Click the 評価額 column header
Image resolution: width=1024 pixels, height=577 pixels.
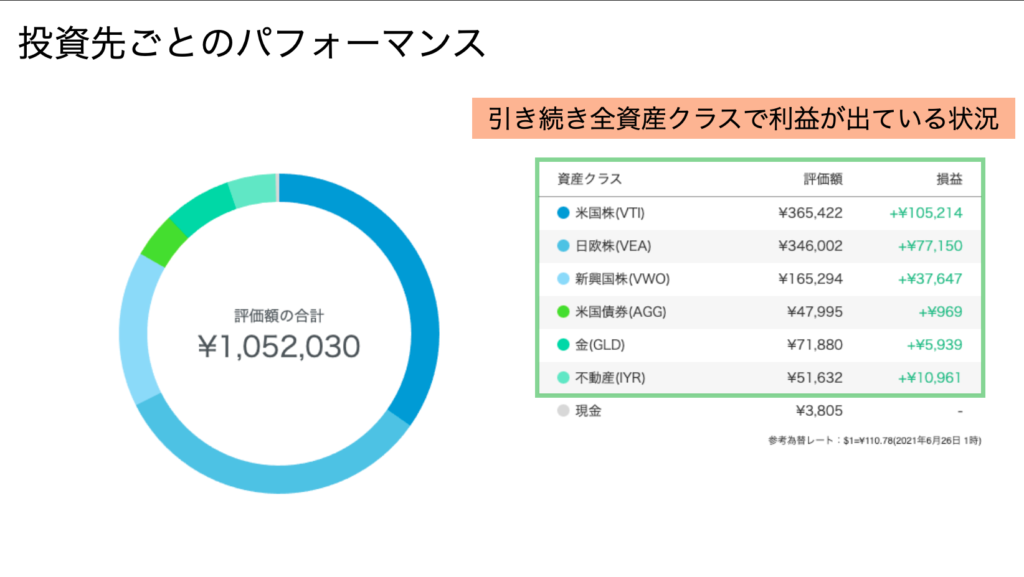823,180
